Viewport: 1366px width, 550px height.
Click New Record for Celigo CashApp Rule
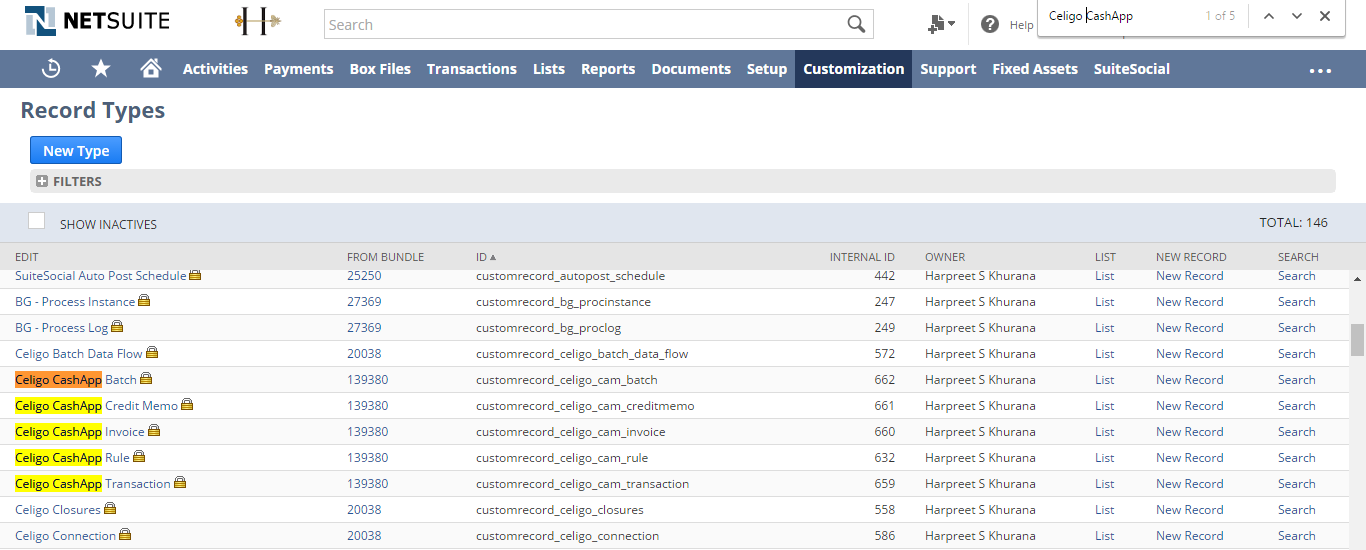click(x=1189, y=458)
